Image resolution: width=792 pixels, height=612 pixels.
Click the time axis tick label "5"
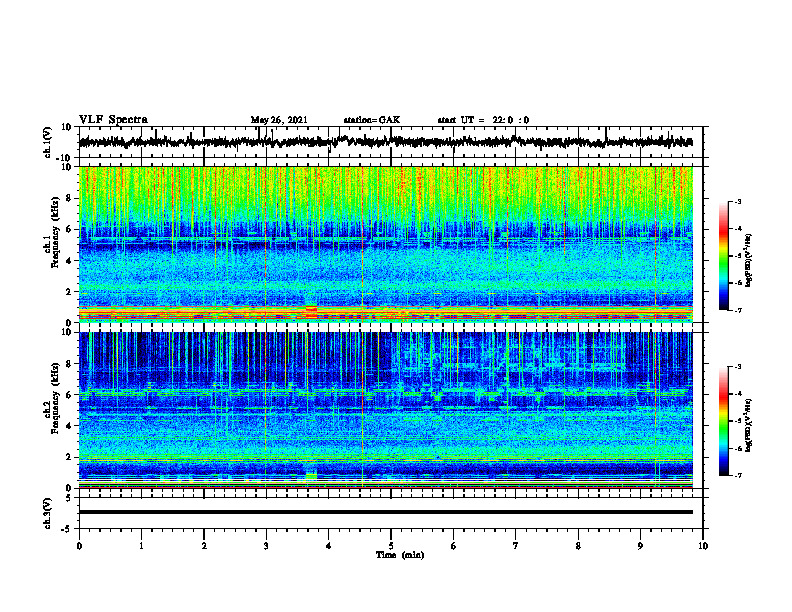coord(391,546)
